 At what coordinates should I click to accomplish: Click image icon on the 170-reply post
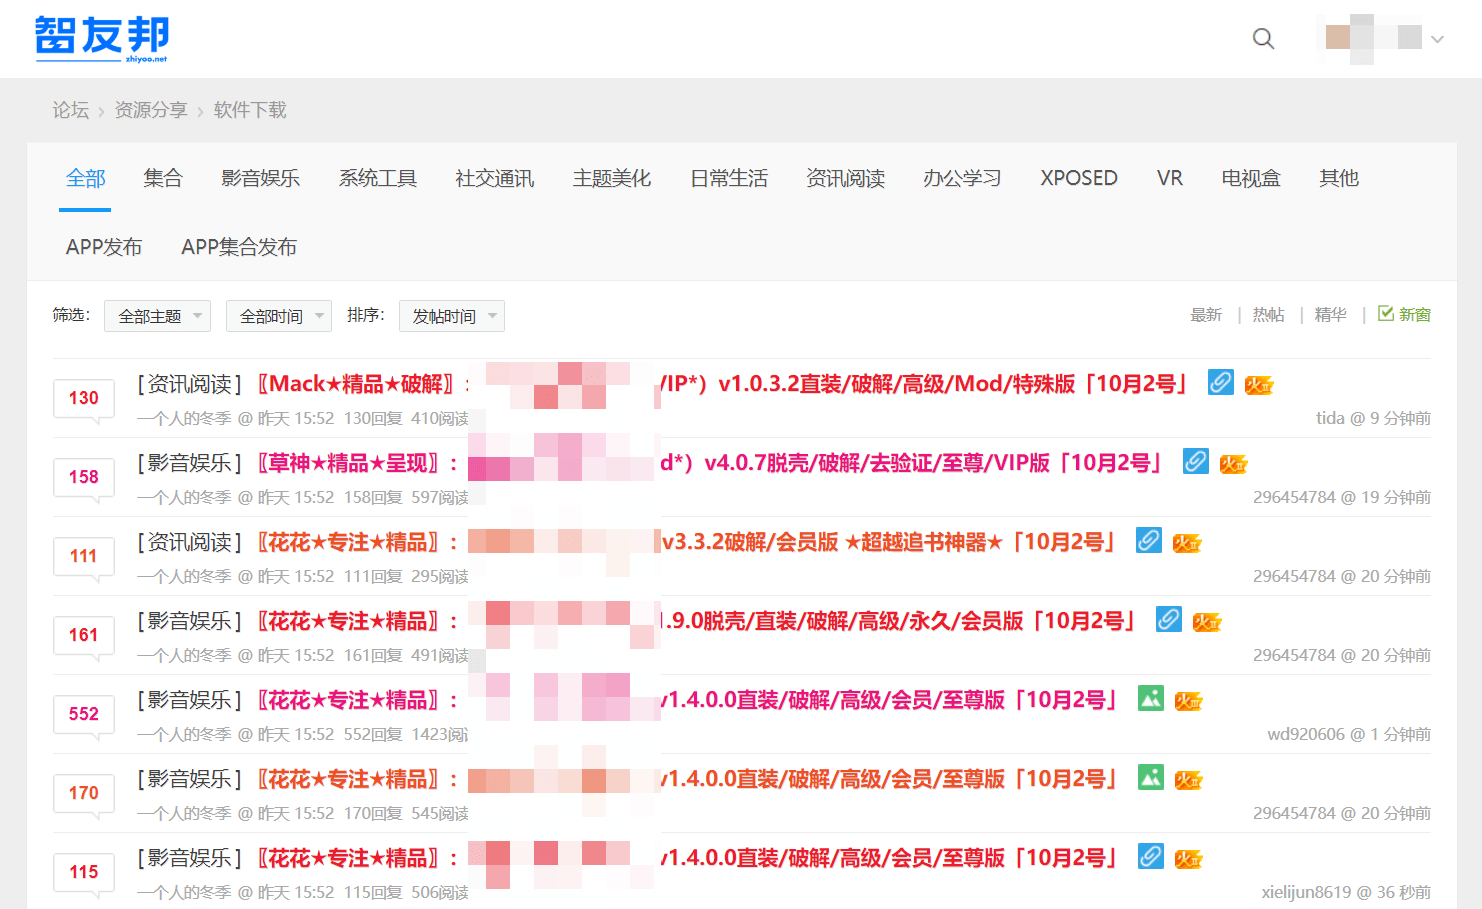[x=1151, y=778]
